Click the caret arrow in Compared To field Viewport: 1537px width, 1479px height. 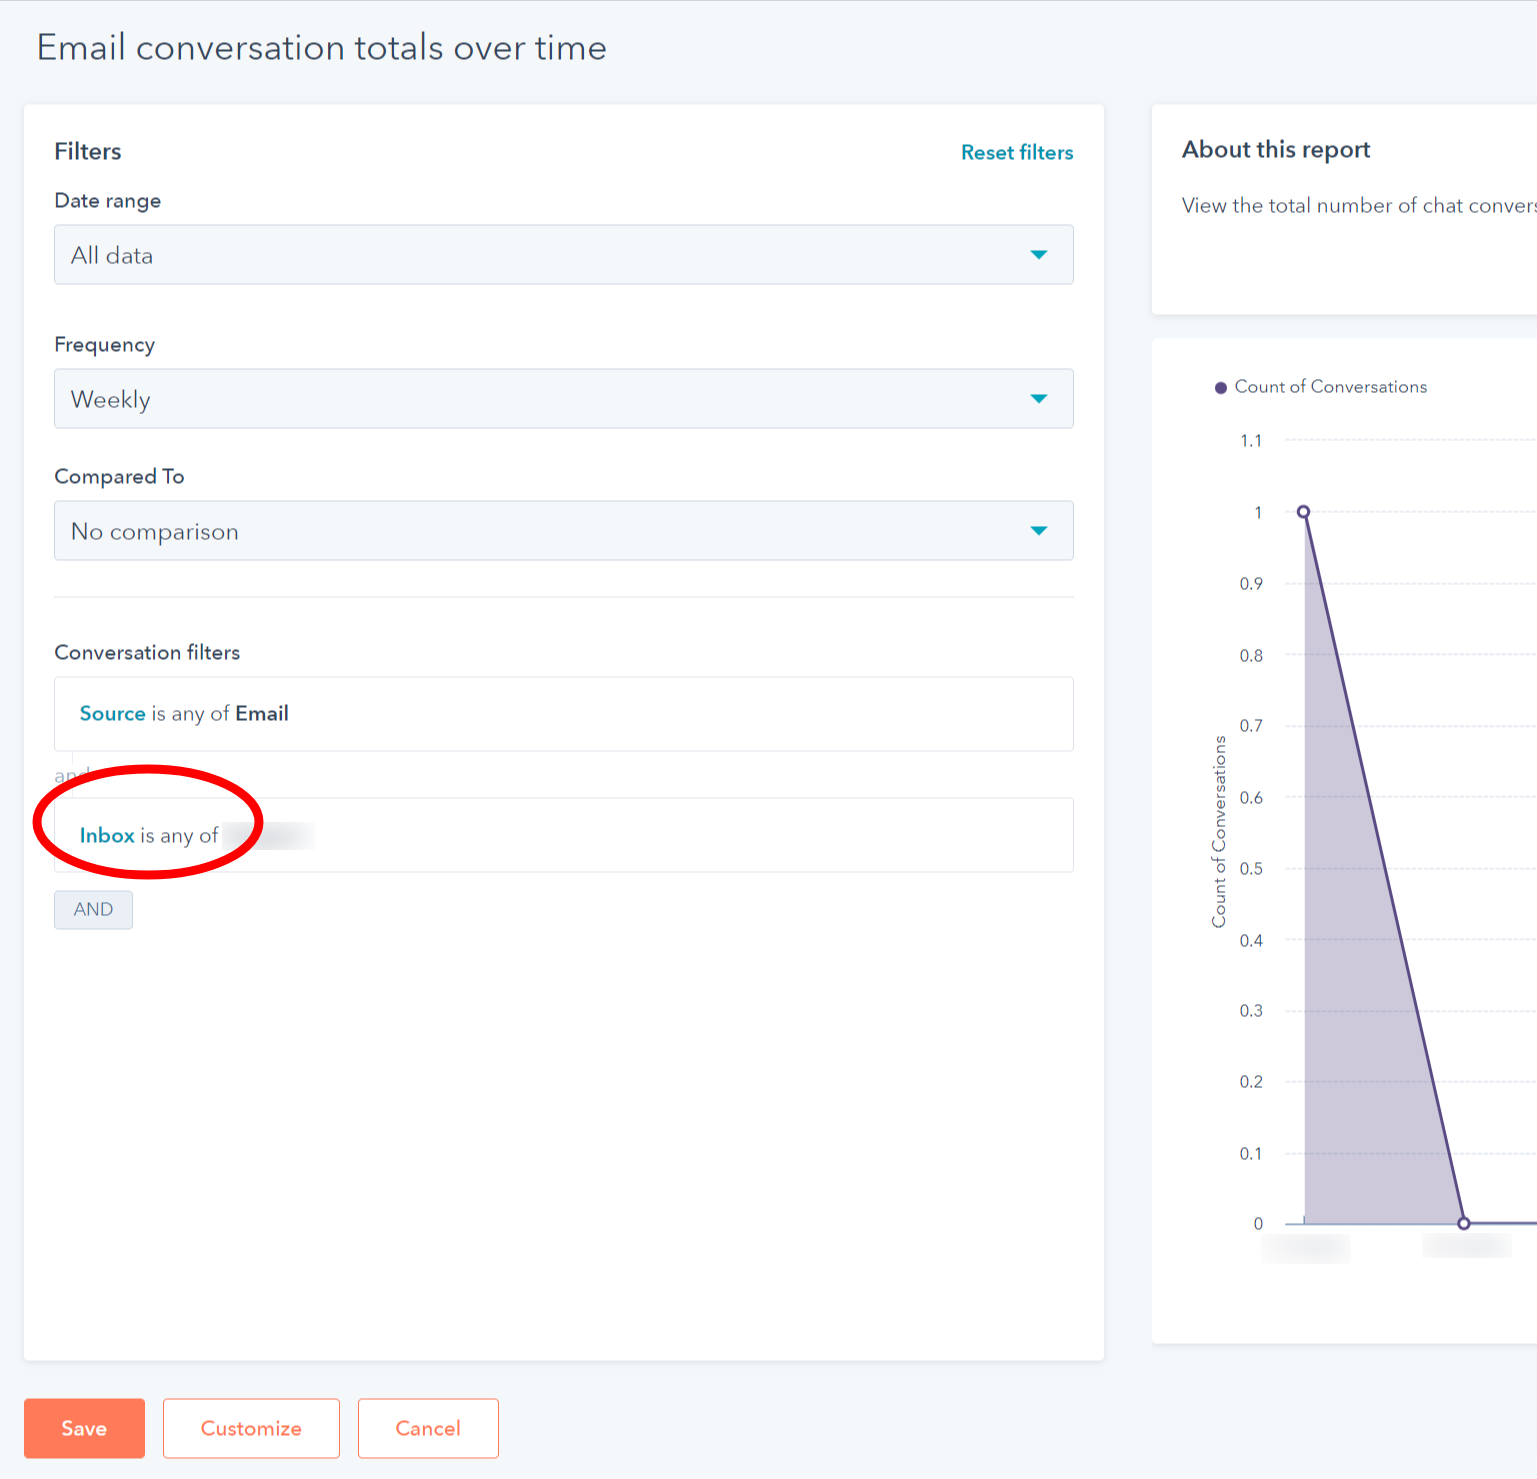coord(1039,531)
